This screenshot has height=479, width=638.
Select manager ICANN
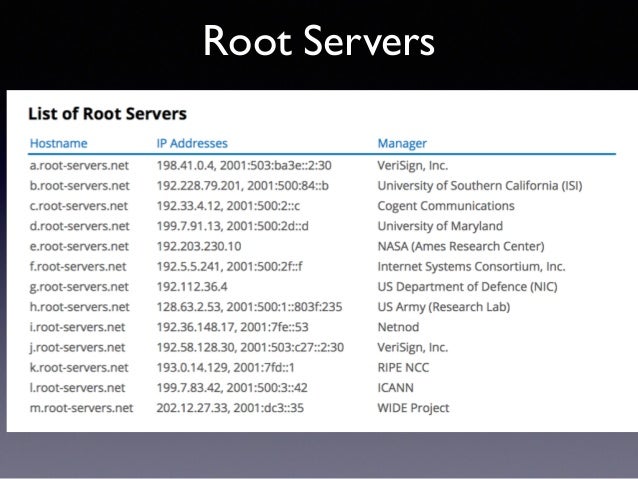pos(395,388)
